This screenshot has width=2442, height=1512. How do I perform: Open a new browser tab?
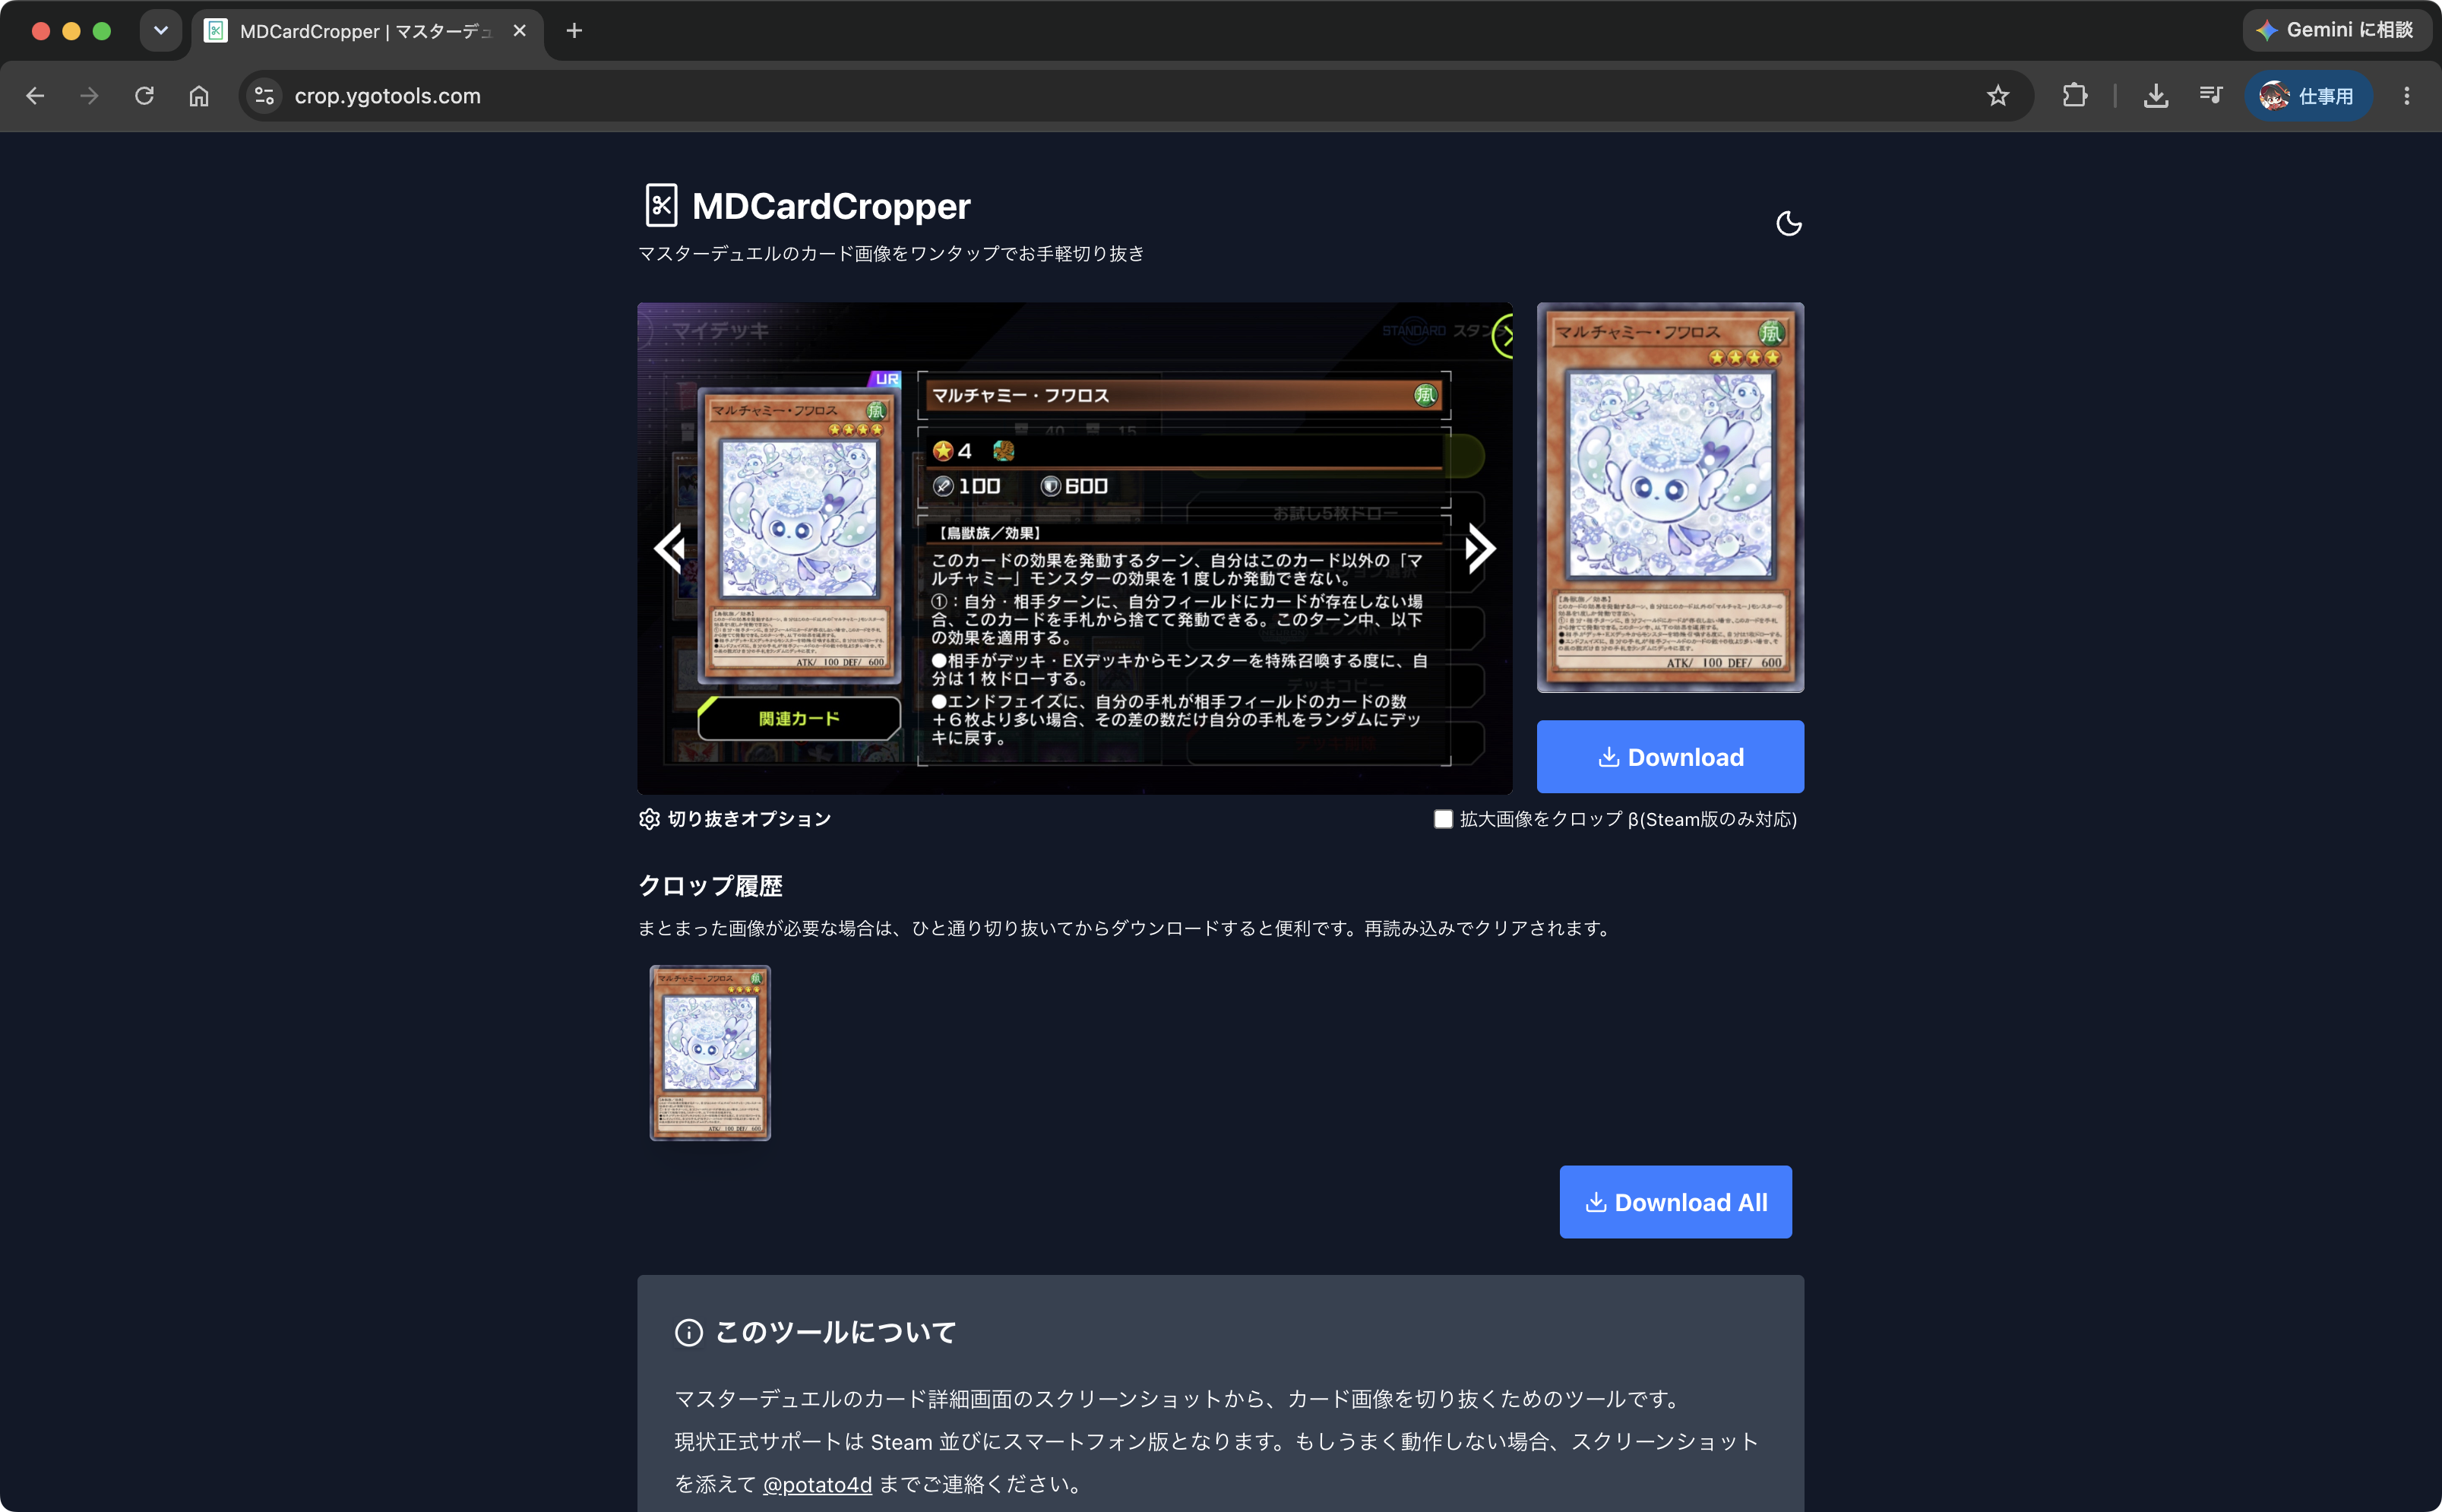point(574,31)
